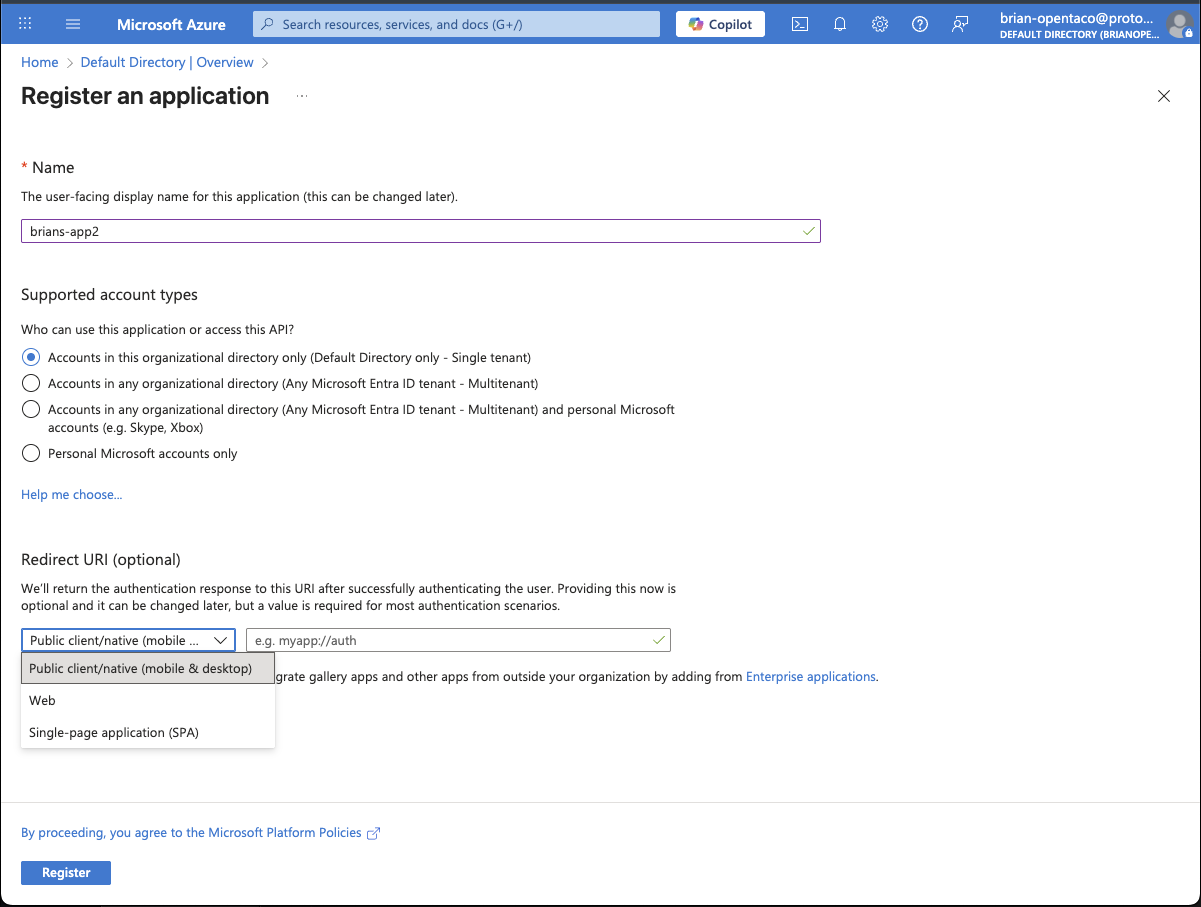Image resolution: width=1201 pixels, height=907 pixels.
Task: Select Personal Microsoft accounts only
Action: click(31, 453)
